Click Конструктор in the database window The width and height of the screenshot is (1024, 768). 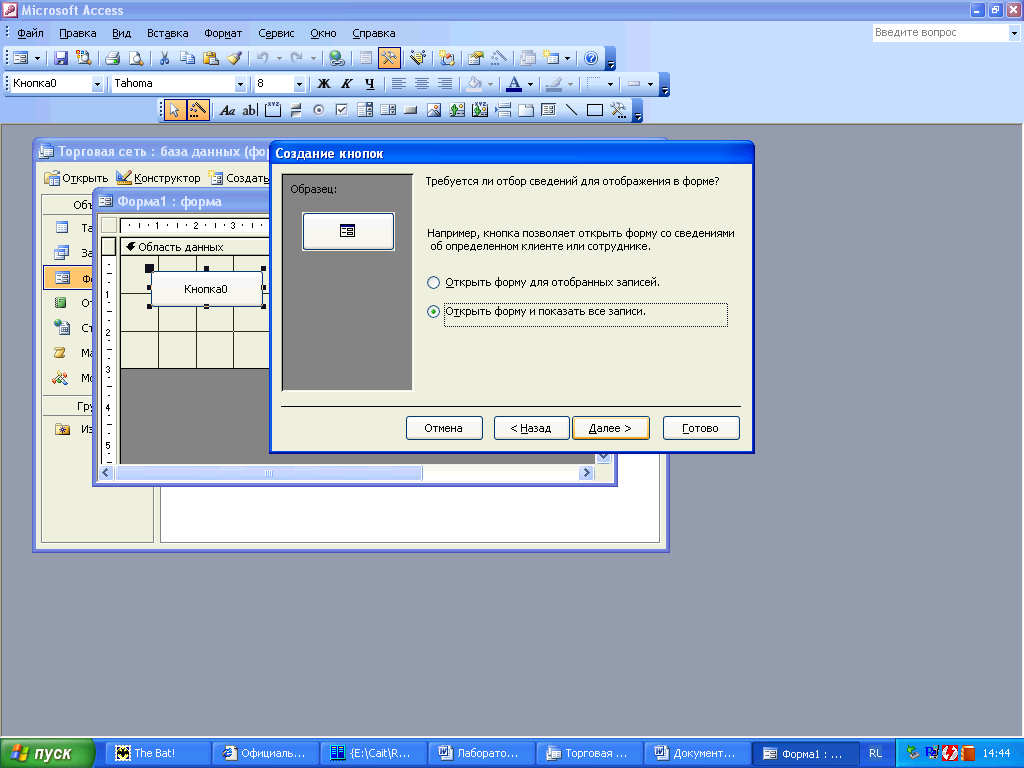pos(158,178)
